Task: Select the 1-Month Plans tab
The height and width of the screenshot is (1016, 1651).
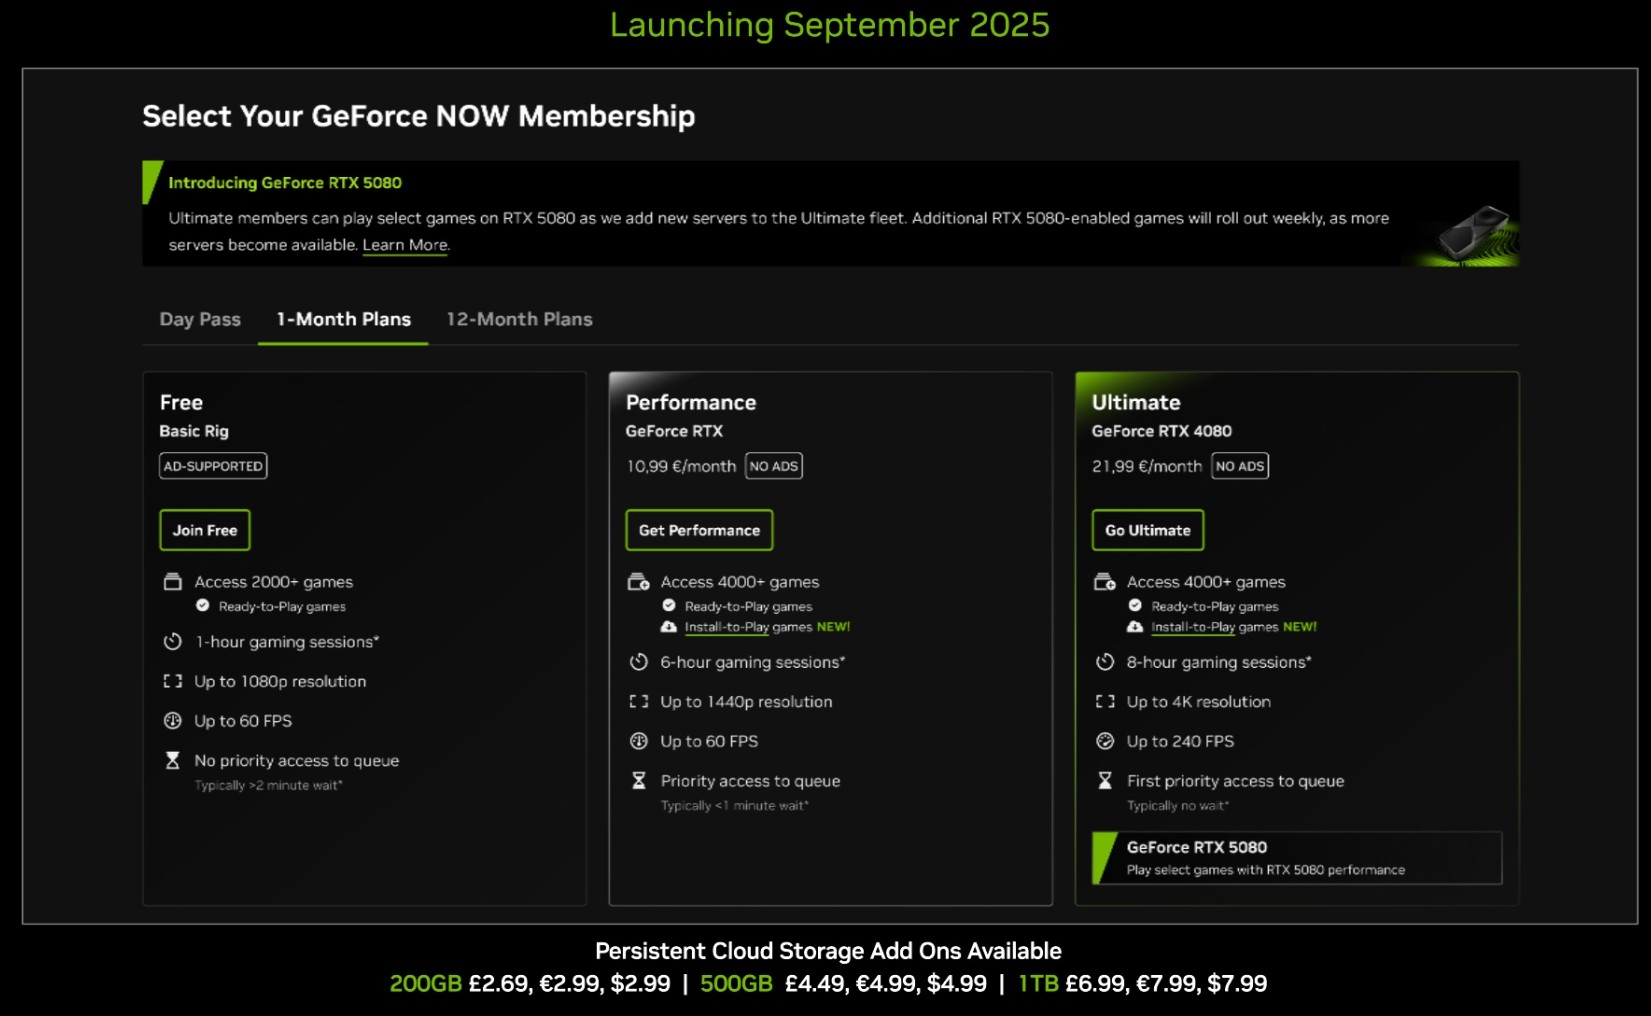Action: 343,319
